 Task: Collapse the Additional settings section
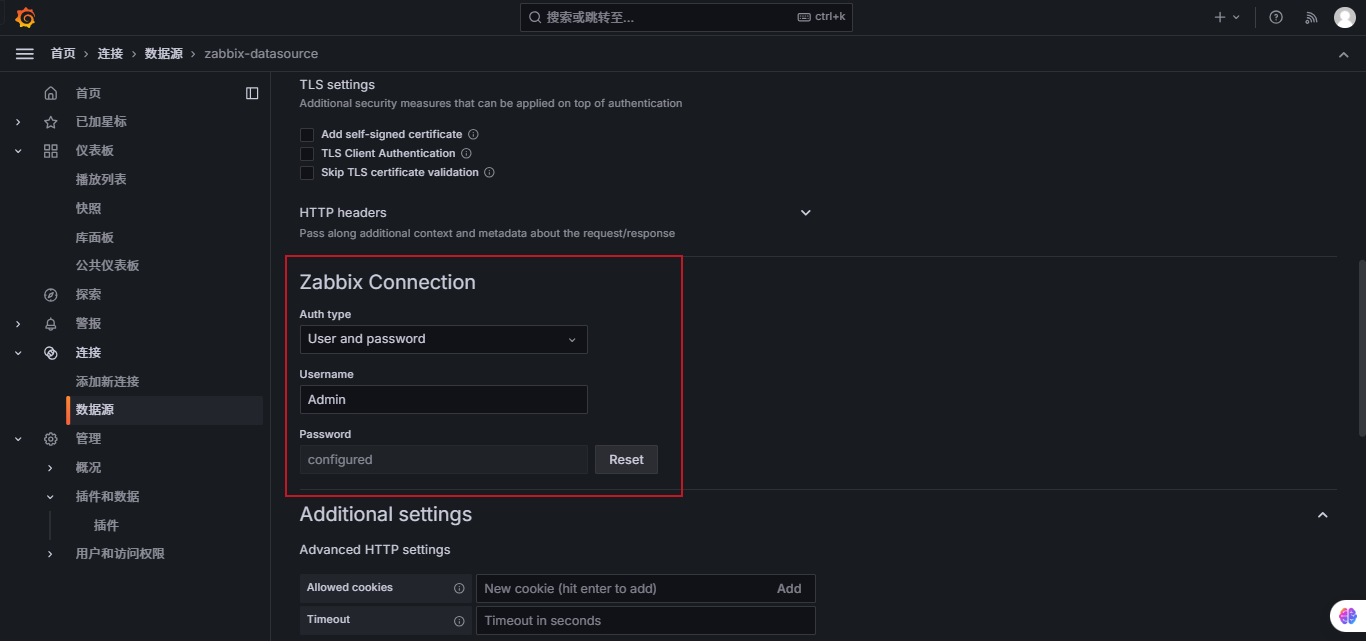click(x=1323, y=515)
